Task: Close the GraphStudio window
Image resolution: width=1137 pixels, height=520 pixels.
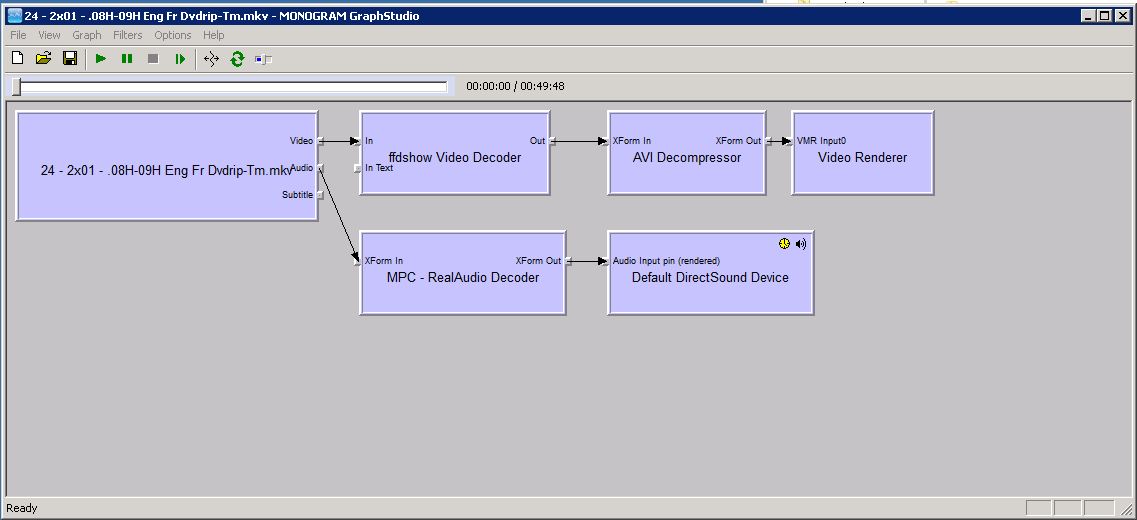Action: [x=1122, y=15]
